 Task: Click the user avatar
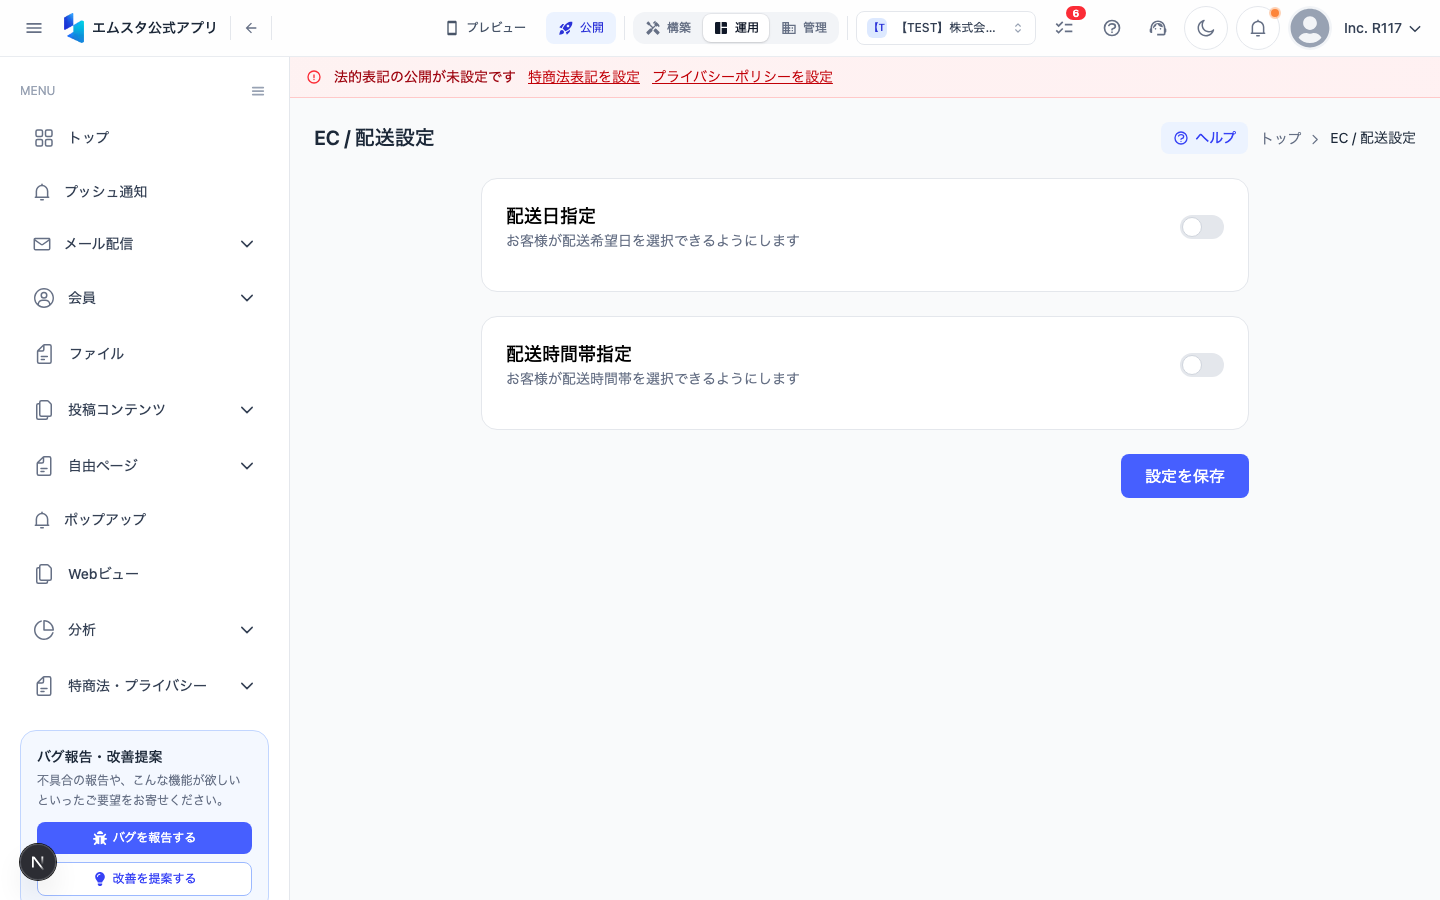(x=1310, y=28)
